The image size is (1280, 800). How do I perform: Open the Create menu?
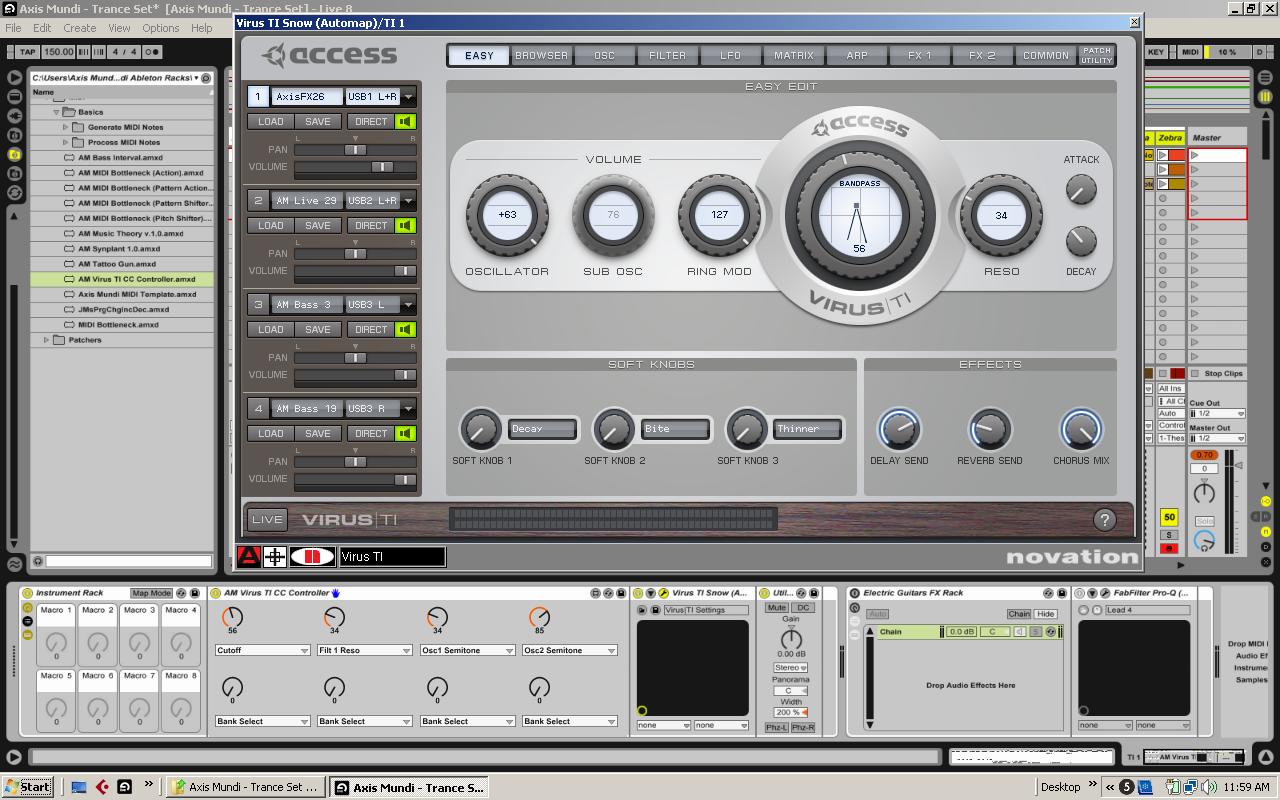(80, 28)
